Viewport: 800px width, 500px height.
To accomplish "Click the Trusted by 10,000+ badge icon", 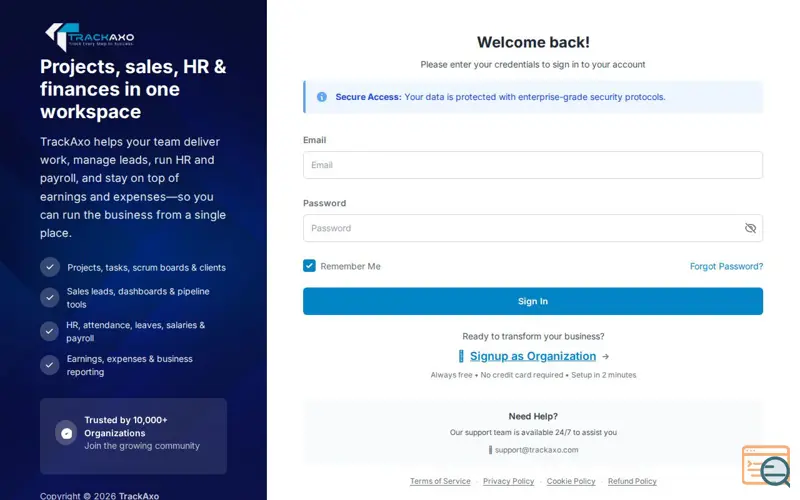I will 66,433.
